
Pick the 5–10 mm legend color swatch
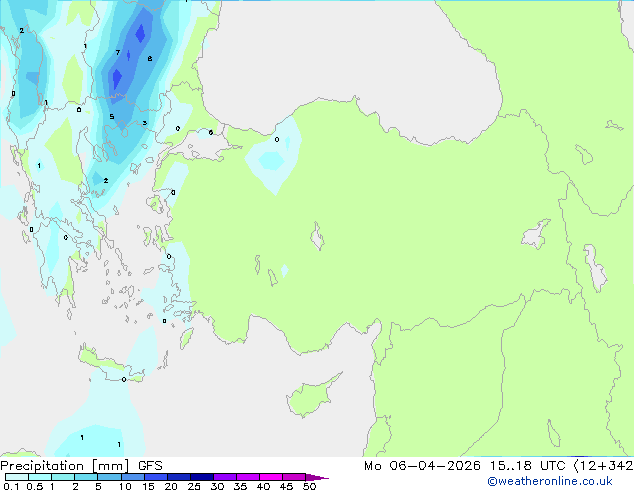(110, 477)
